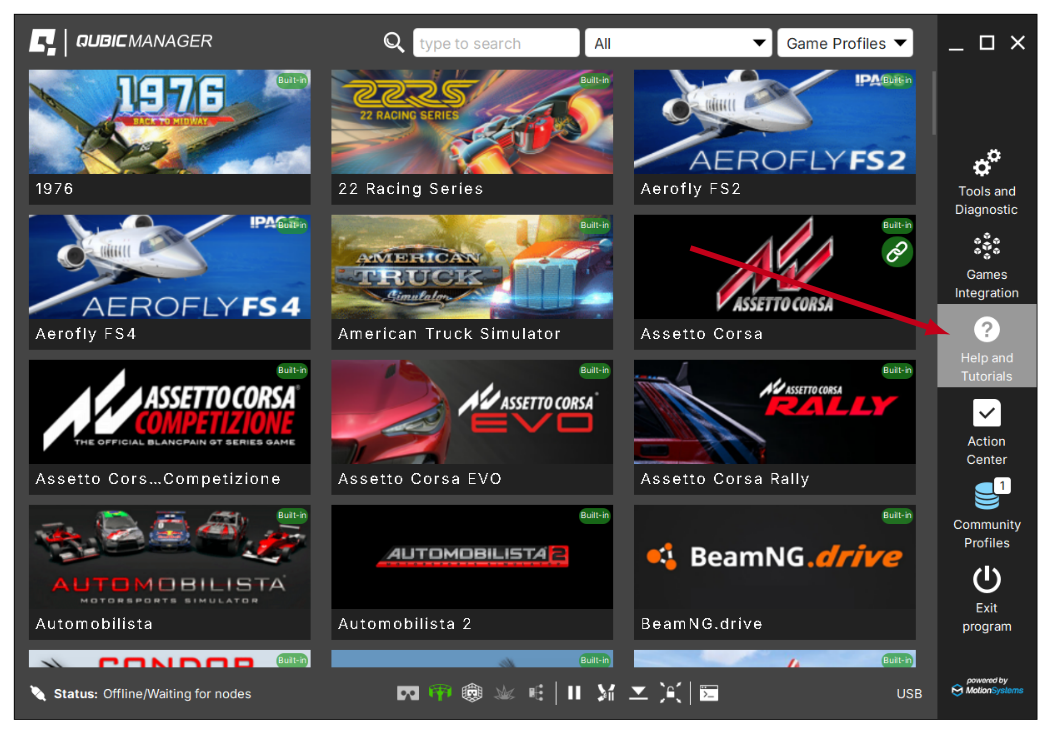Open Games Integration section

[986, 265]
